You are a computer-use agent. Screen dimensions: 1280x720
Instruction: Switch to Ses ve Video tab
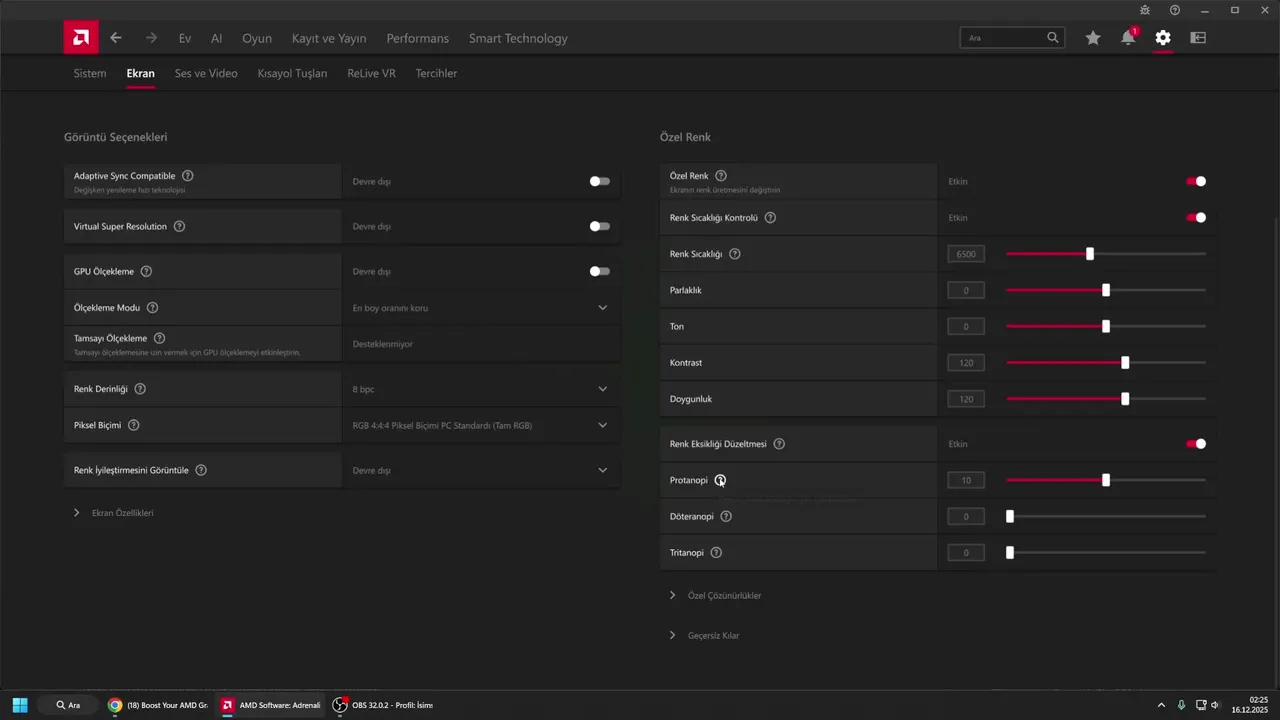[206, 73]
